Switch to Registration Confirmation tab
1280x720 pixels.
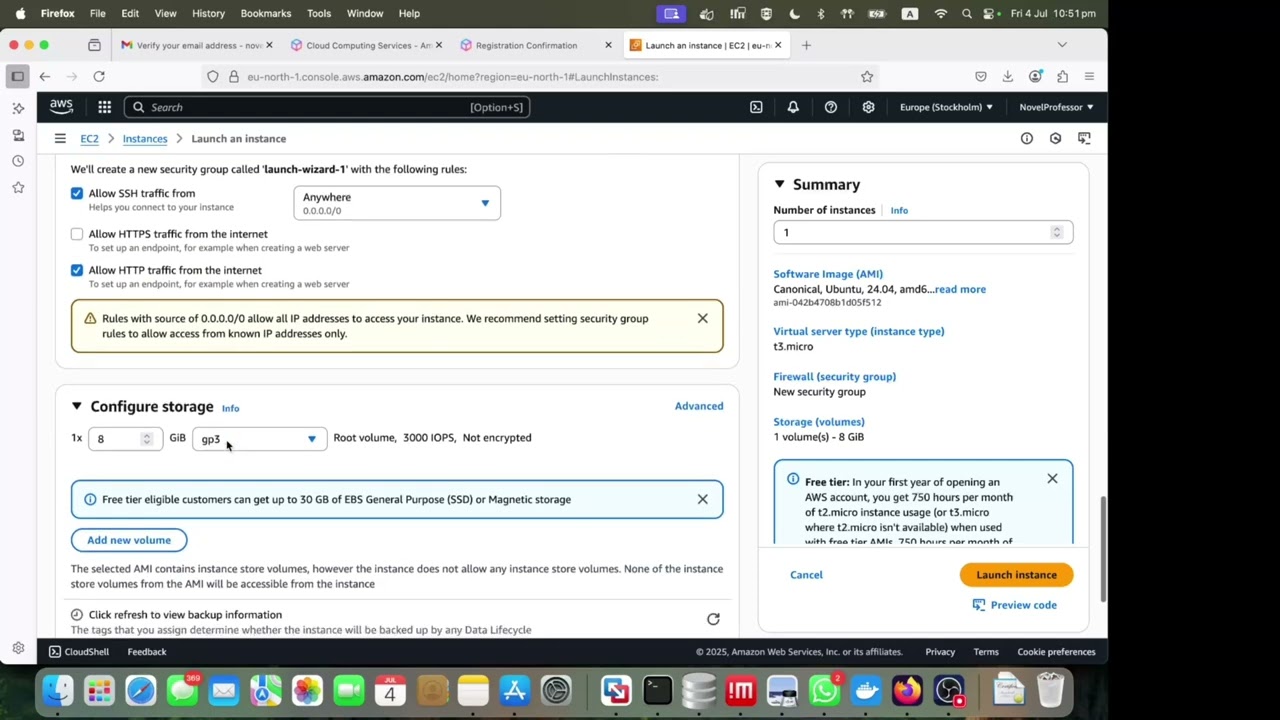[536, 45]
